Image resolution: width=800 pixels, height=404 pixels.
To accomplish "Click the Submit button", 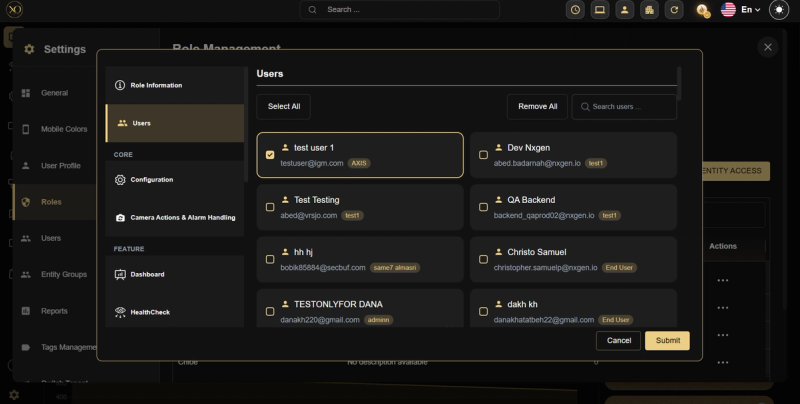I will 667,340.
